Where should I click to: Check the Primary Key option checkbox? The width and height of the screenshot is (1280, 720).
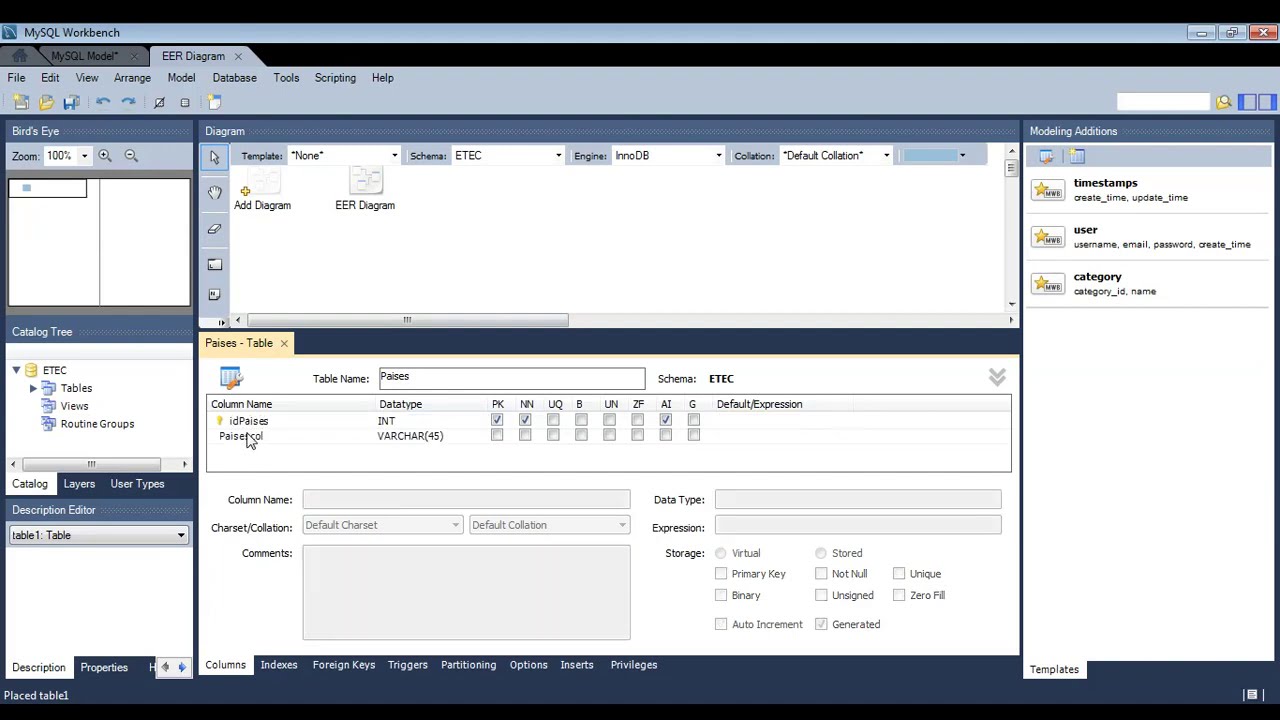[x=721, y=574]
